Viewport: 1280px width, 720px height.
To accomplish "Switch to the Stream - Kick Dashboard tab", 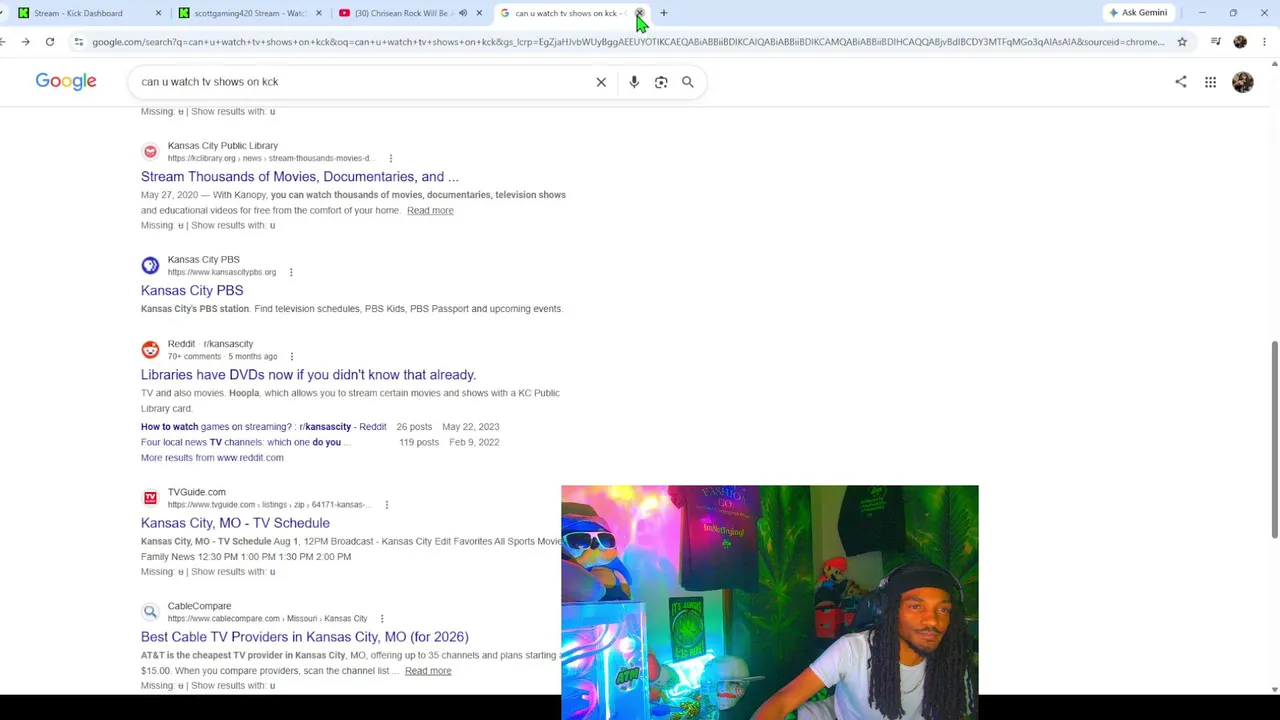I will point(90,13).
